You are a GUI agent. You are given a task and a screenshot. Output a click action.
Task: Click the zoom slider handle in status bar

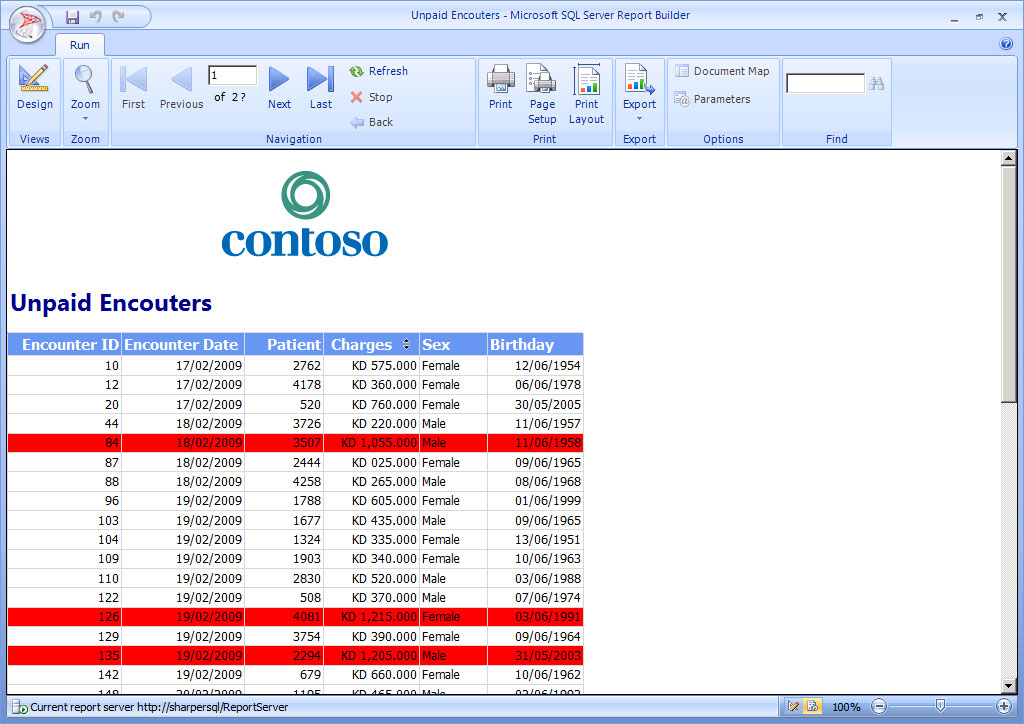[x=940, y=706]
